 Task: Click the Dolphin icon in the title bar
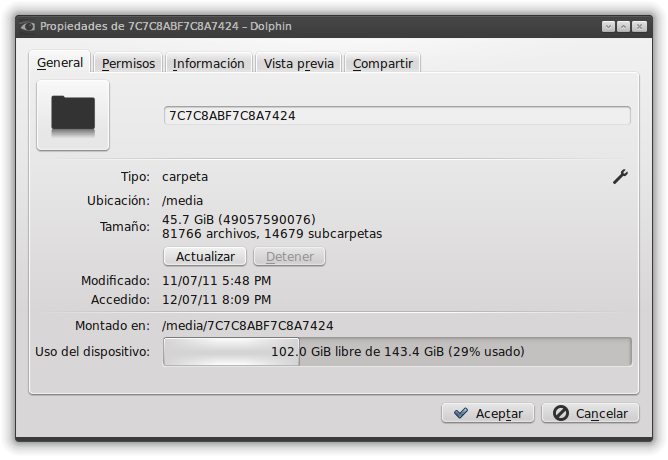coord(28,26)
